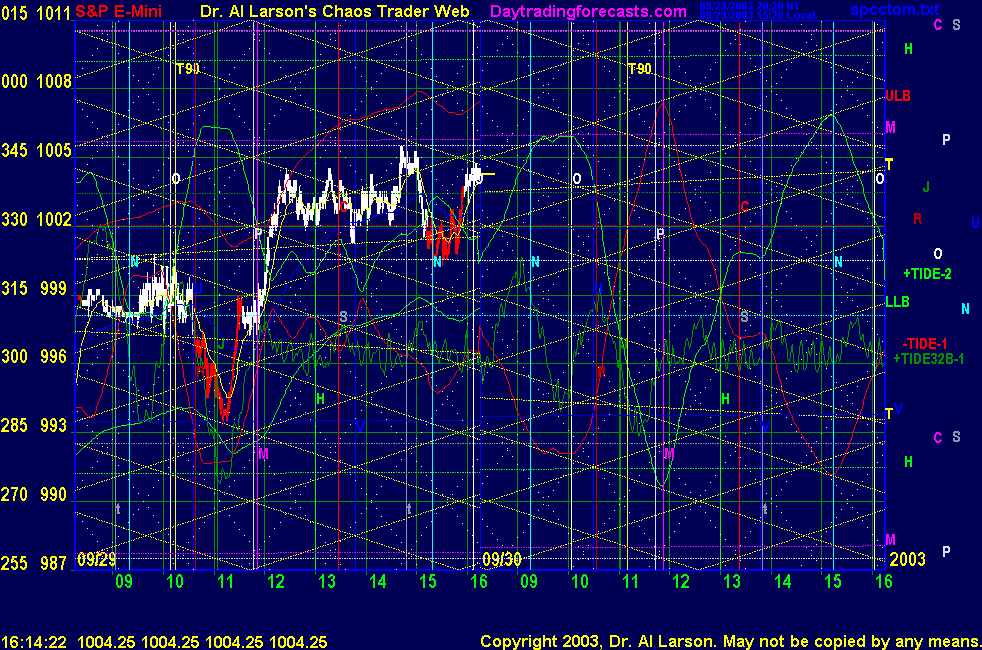Select the '300' degree axis label
The image size is (982, 650).
click(x=14, y=356)
